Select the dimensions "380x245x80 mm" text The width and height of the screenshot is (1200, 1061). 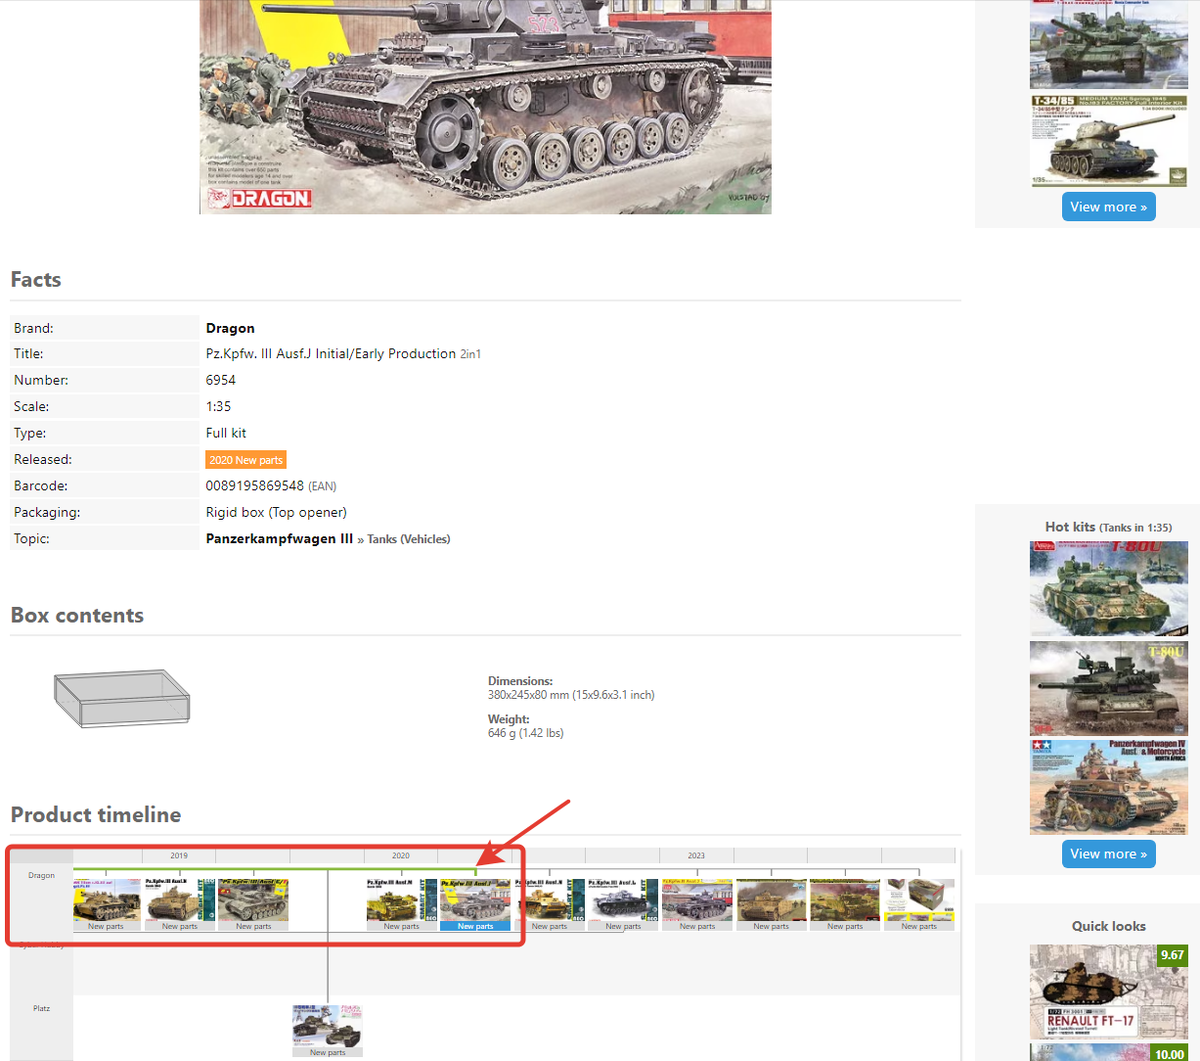pos(530,695)
